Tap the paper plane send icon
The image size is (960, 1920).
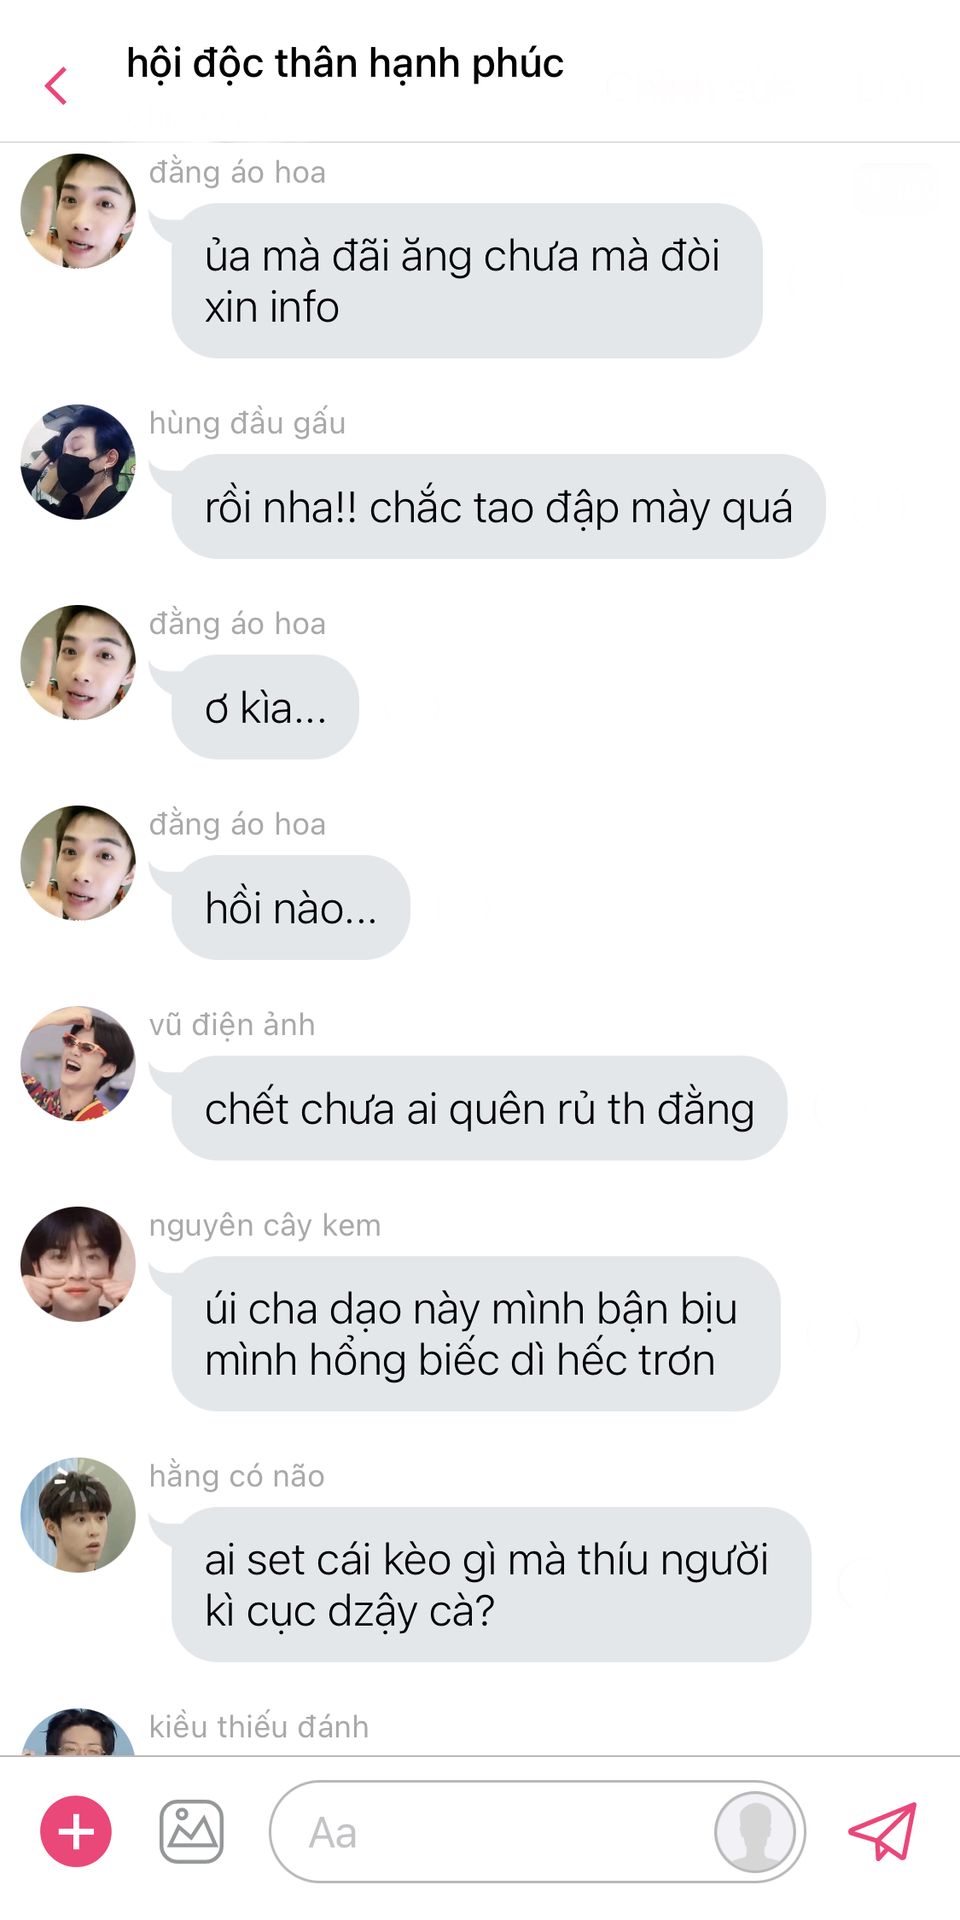[882, 1831]
